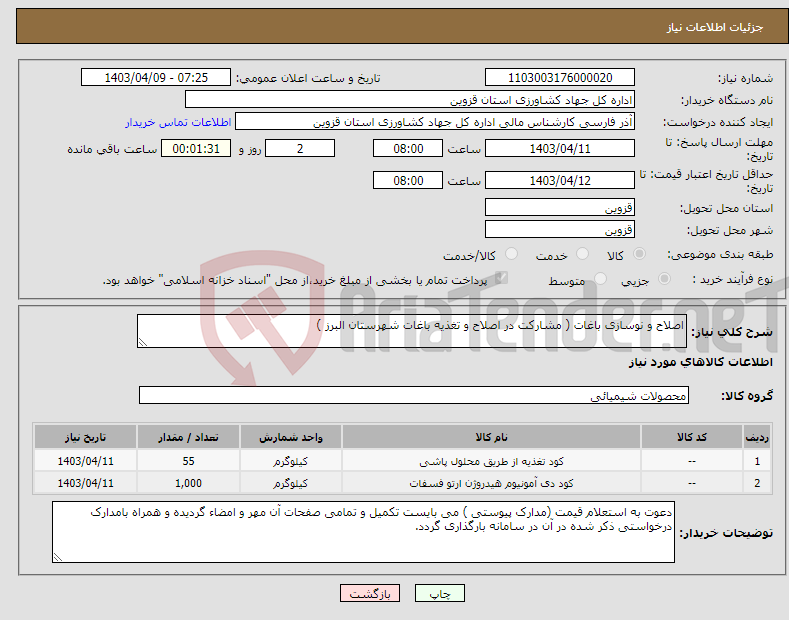Click the کد کالا column header
Image resolution: width=789 pixels, height=620 pixels.
(x=691, y=437)
